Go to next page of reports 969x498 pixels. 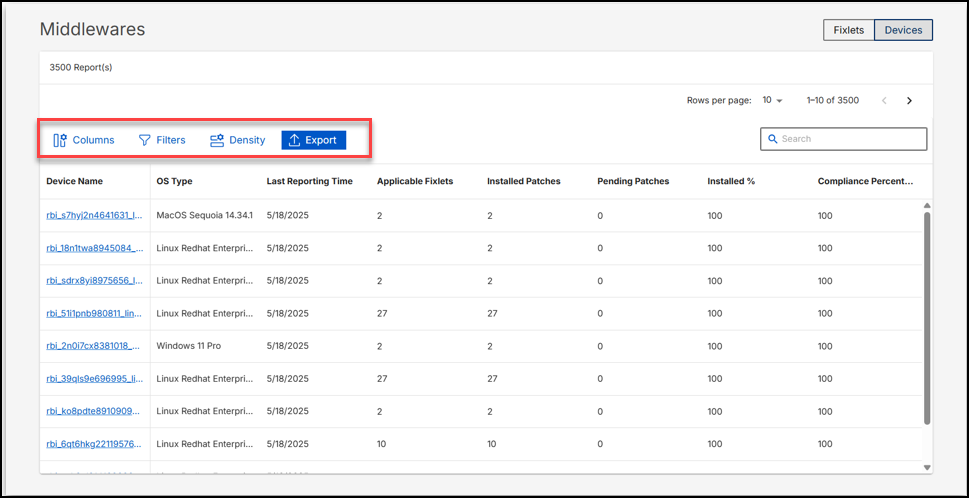[909, 101]
